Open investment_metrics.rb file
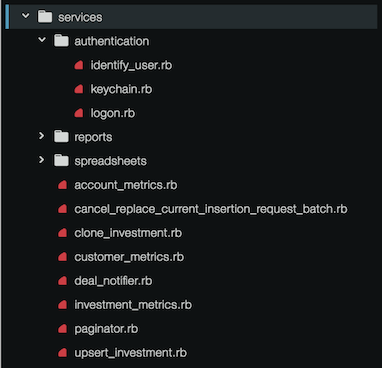The width and height of the screenshot is (382, 368). (133, 305)
